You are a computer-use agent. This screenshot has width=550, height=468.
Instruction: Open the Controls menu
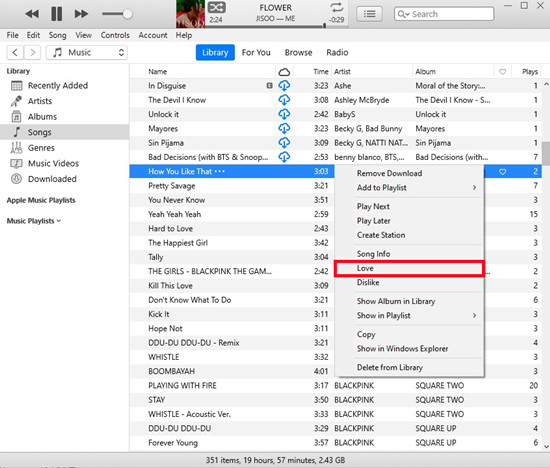point(115,35)
